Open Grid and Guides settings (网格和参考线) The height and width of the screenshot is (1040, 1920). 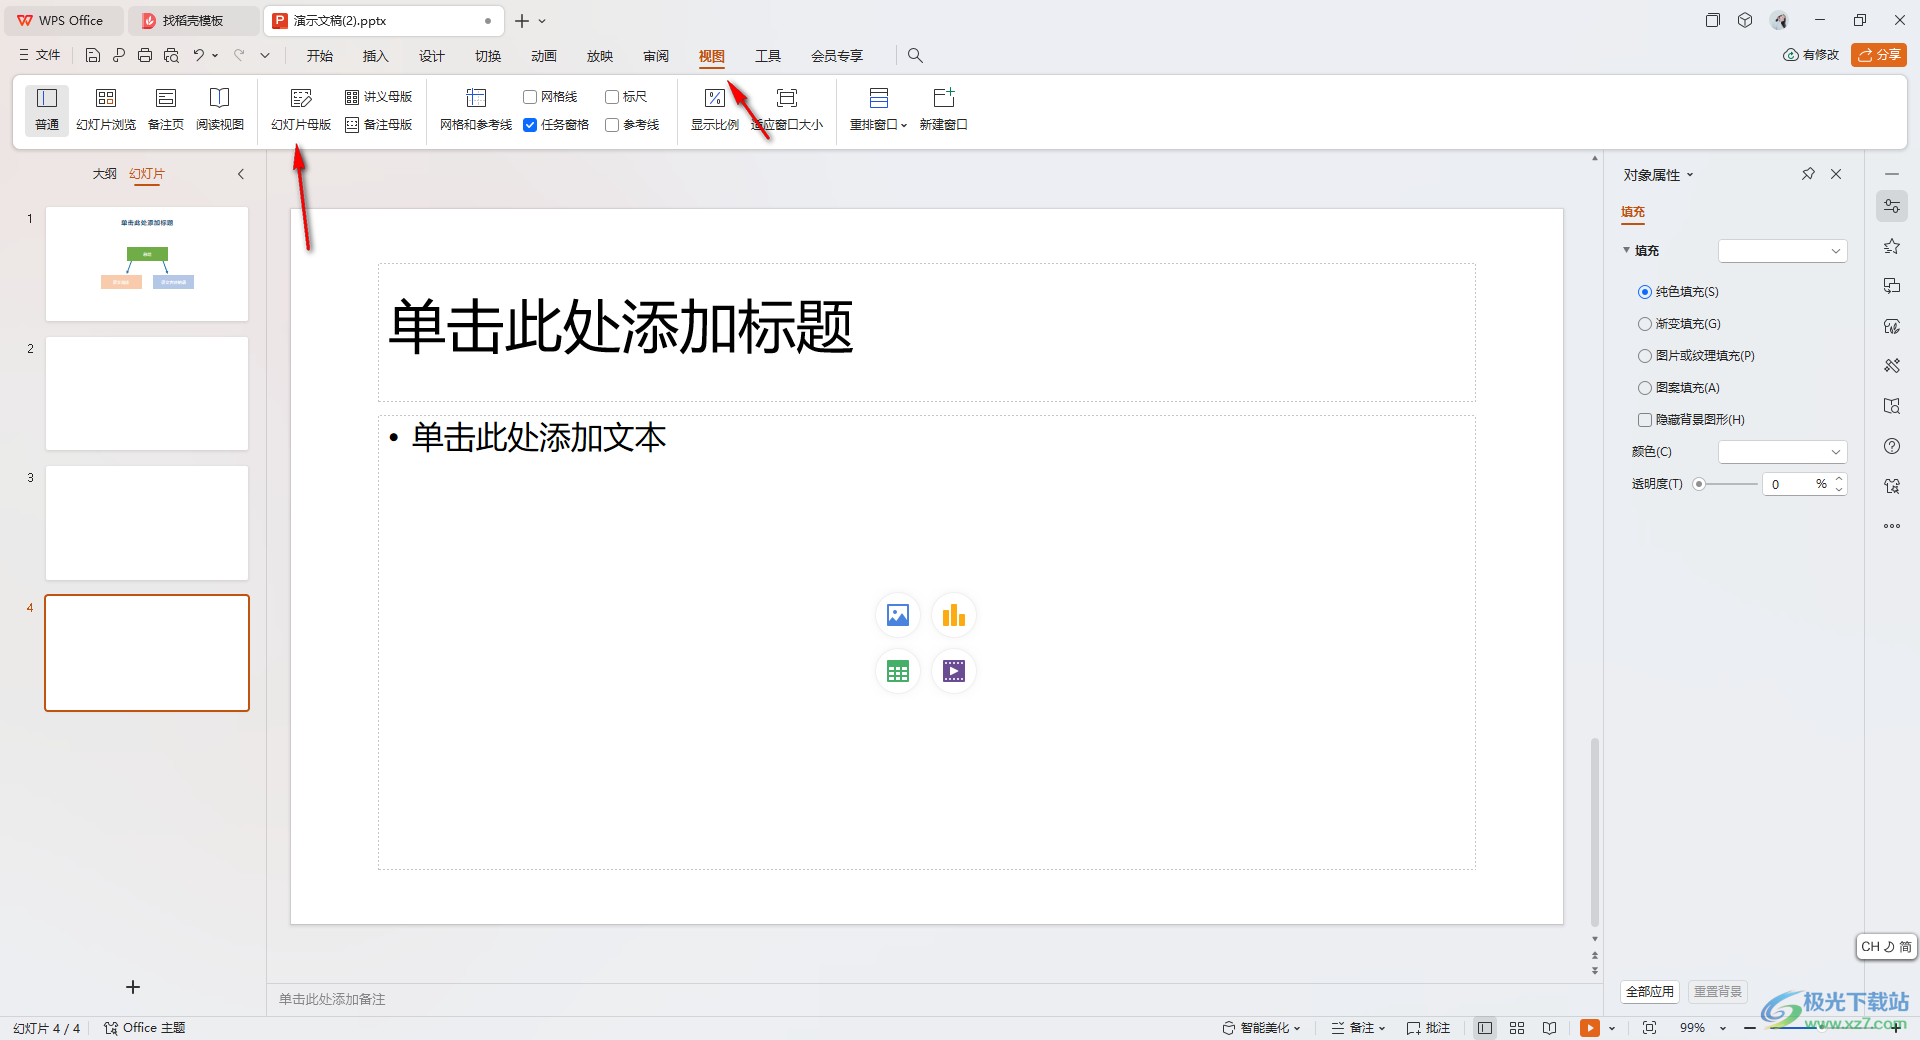tap(476, 110)
